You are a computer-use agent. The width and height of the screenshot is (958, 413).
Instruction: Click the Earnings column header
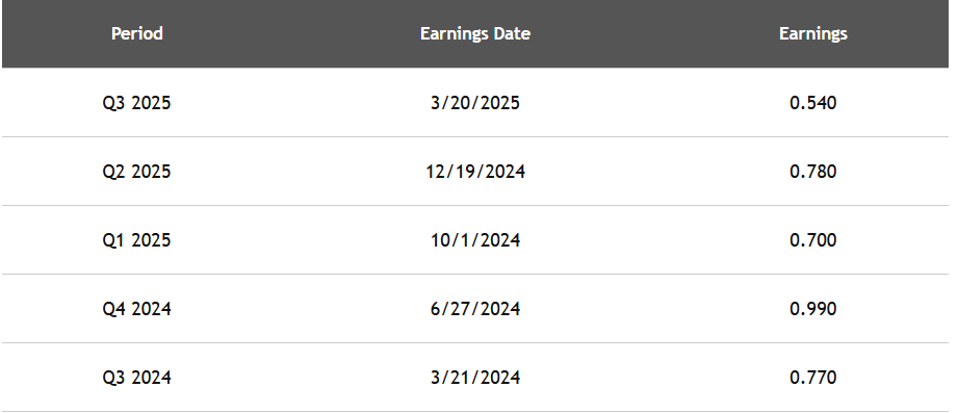click(x=813, y=34)
